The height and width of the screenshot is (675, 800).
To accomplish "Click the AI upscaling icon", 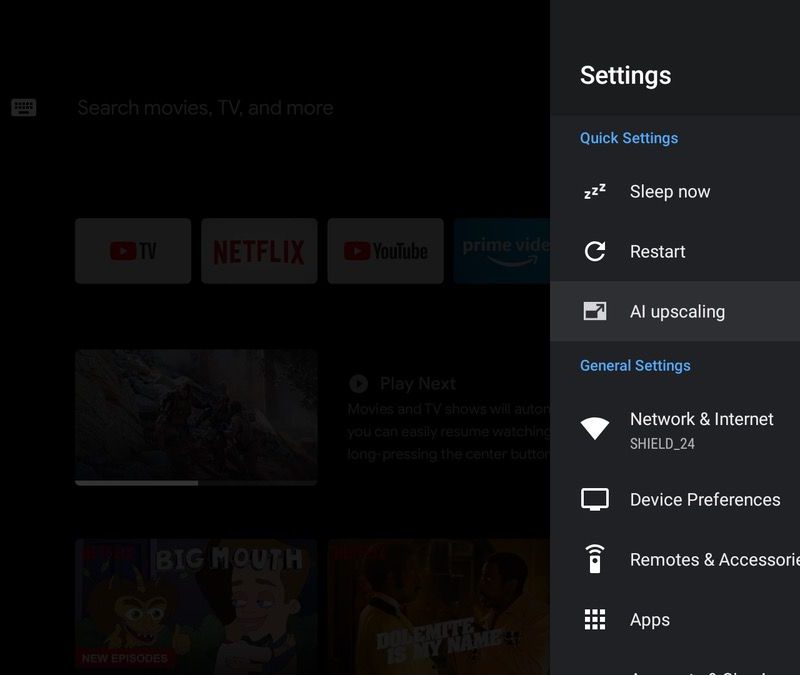I will pos(595,312).
